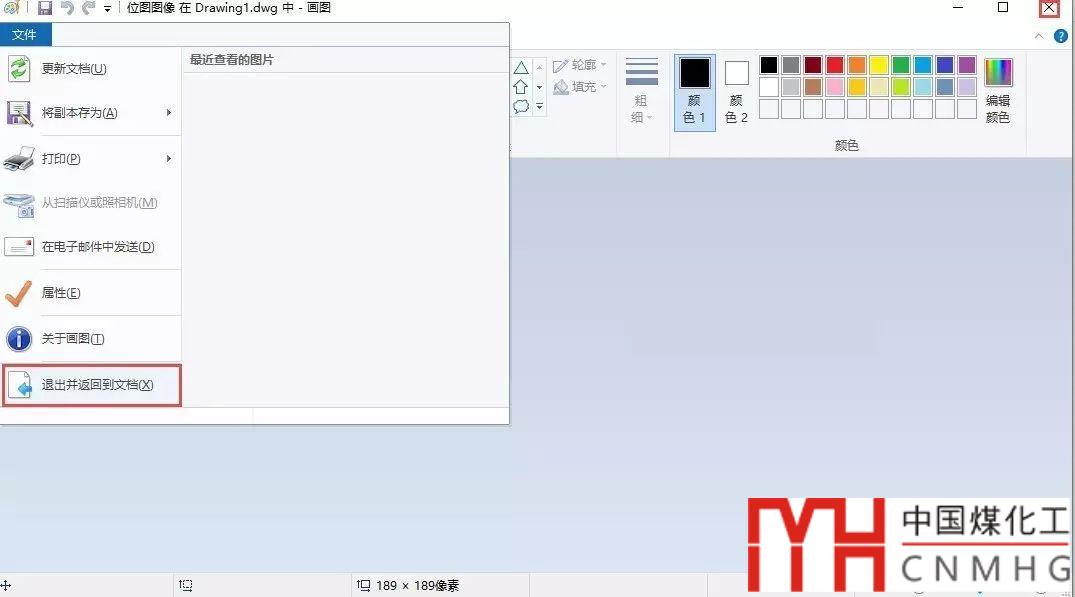1075x597 pixels.
Task: Expand the 将副本存为 submenu arrow
Action: tap(169, 112)
